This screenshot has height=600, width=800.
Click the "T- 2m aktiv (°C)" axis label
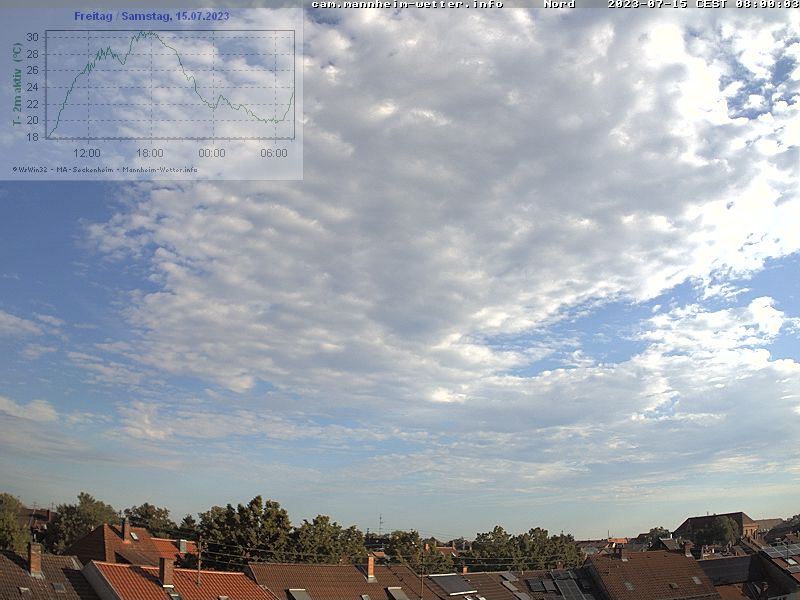coord(17,85)
